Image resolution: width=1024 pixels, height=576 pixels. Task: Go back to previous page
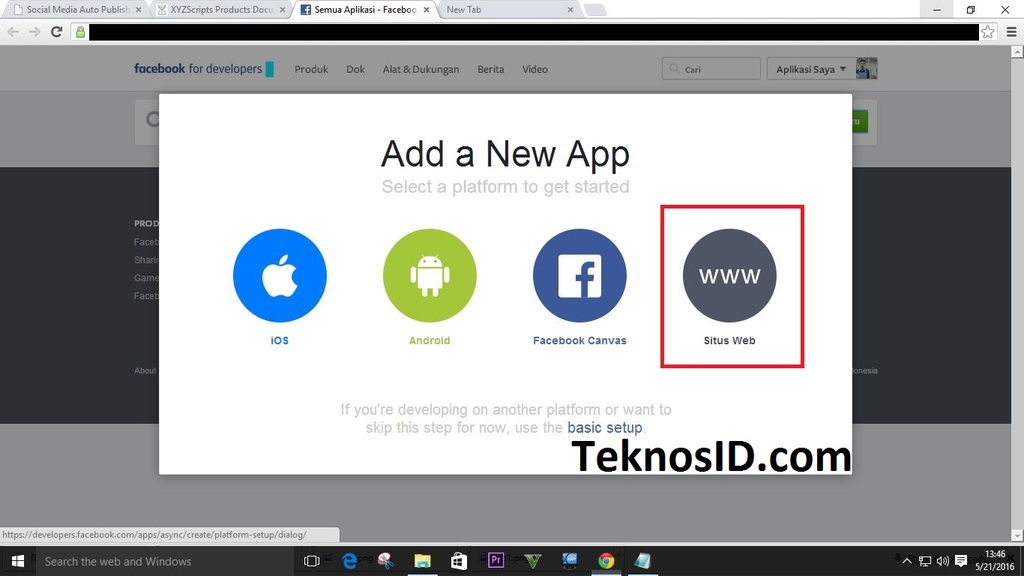tap(13, 31)
